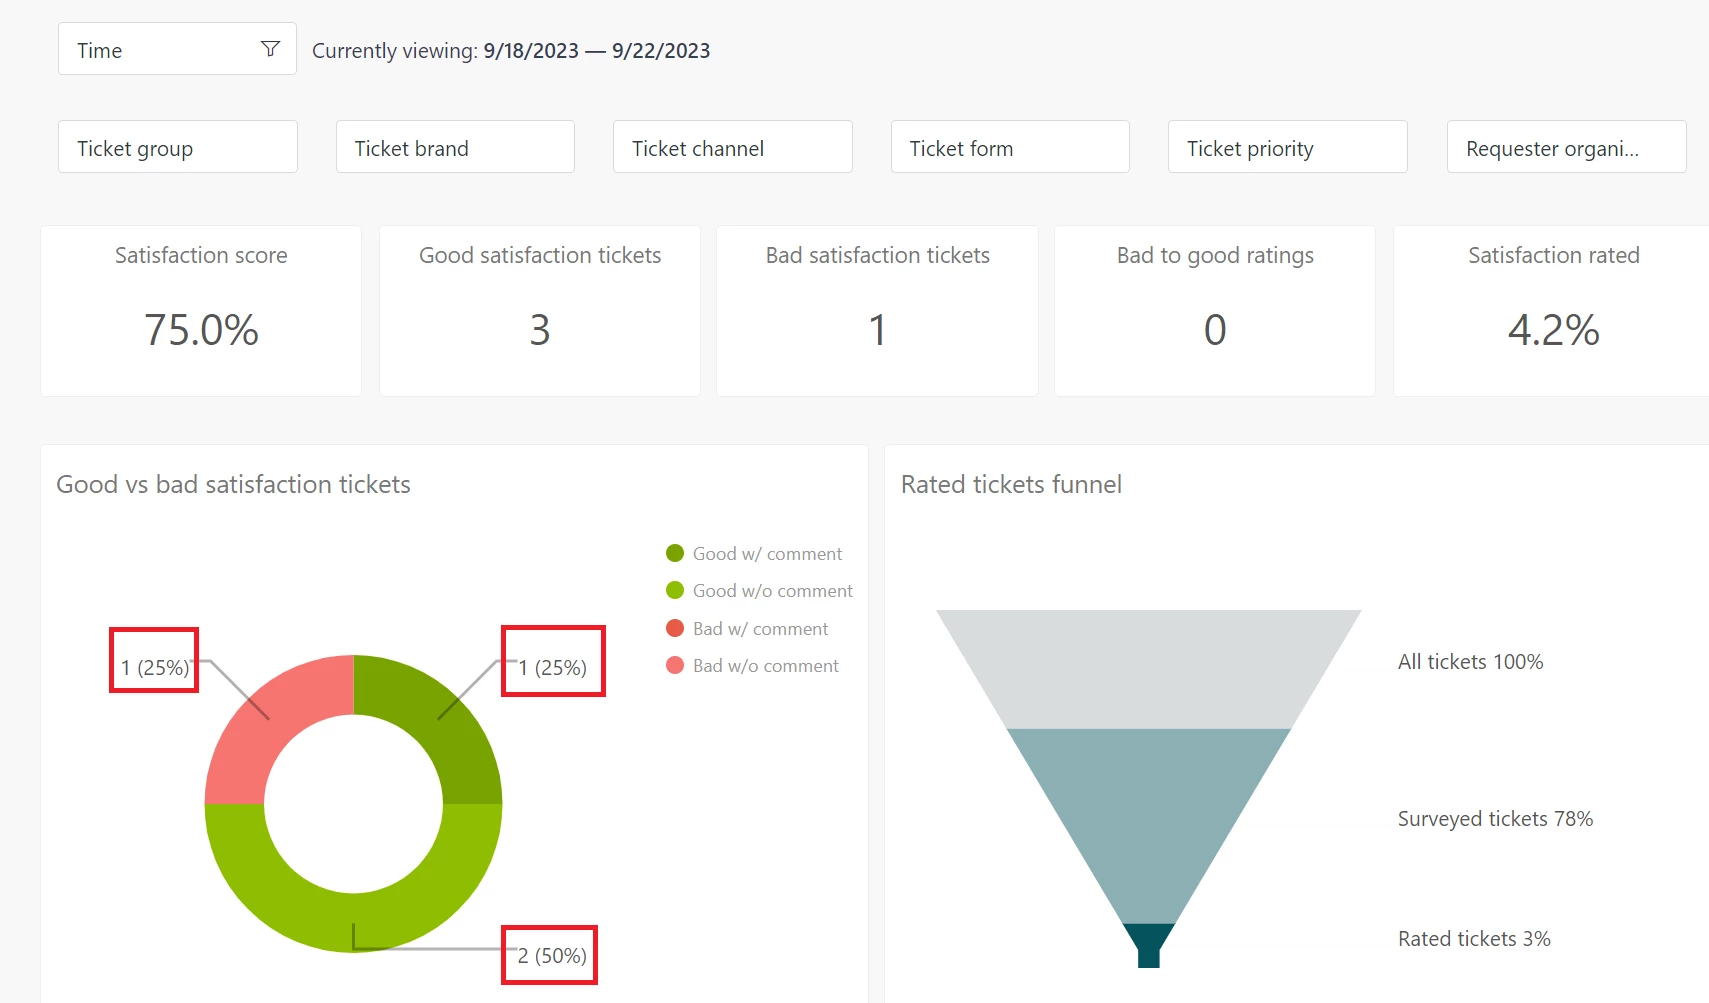Image resolution: width=1709 pixels, height=1003 pixels.
Task: Open the Requester organization filter
Action: [1566, 147]
